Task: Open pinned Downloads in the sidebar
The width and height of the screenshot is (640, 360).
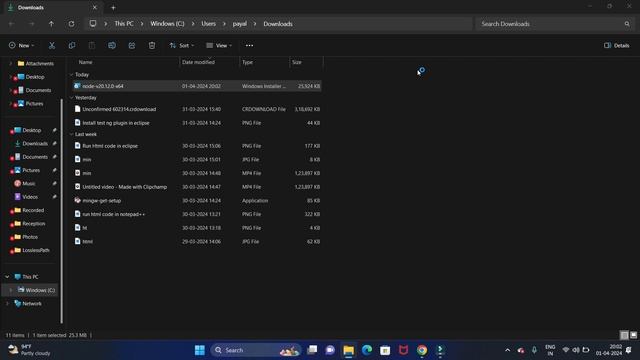Action: click(x=34, y=144)
